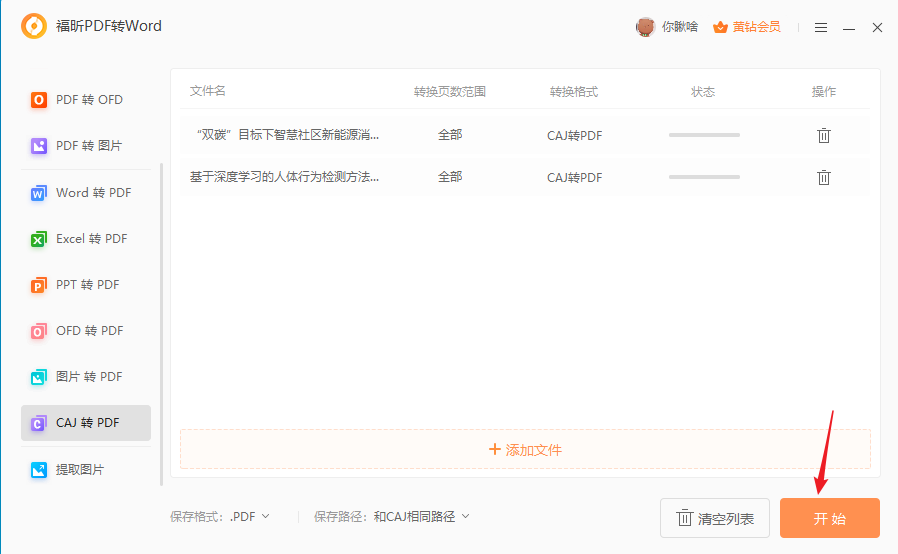
Task: Open the PPT 转 PDF converter
Action: 86,285
